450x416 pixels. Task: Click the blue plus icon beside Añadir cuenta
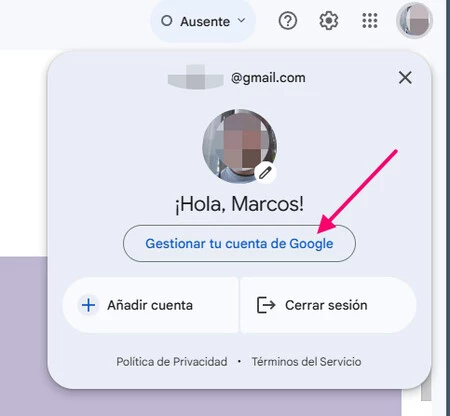click(x=88, y=305)
